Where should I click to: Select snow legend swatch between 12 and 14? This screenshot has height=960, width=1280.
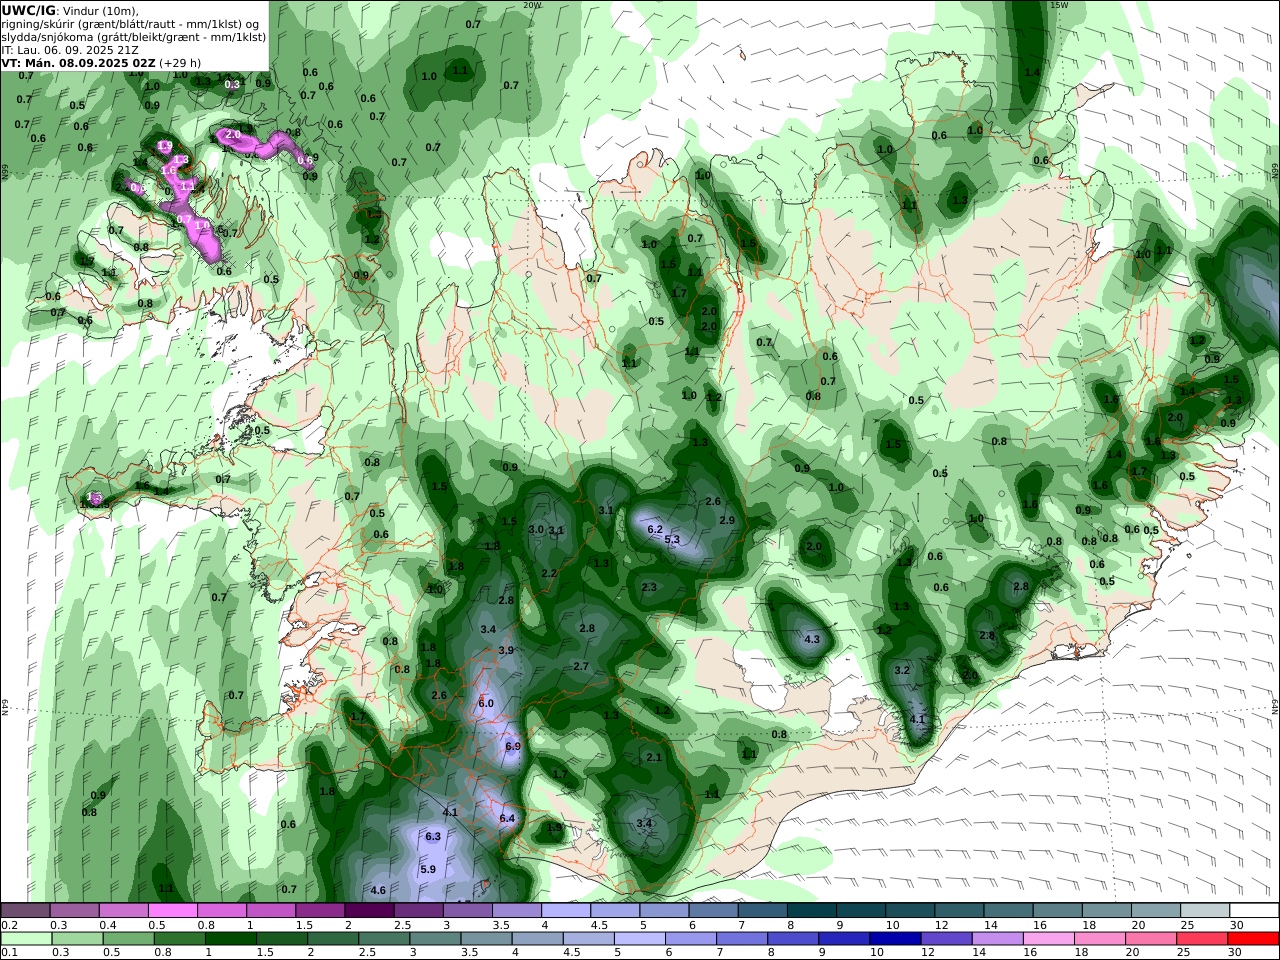959,911
